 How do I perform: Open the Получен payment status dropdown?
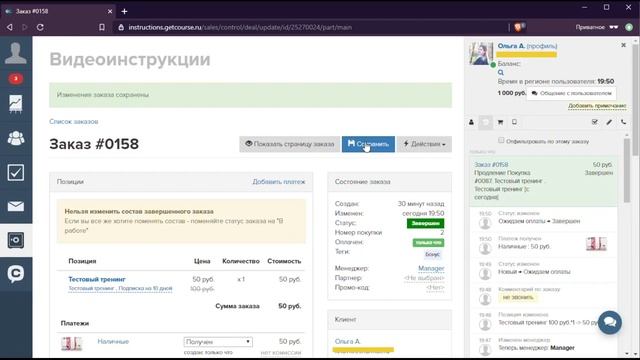218,342
